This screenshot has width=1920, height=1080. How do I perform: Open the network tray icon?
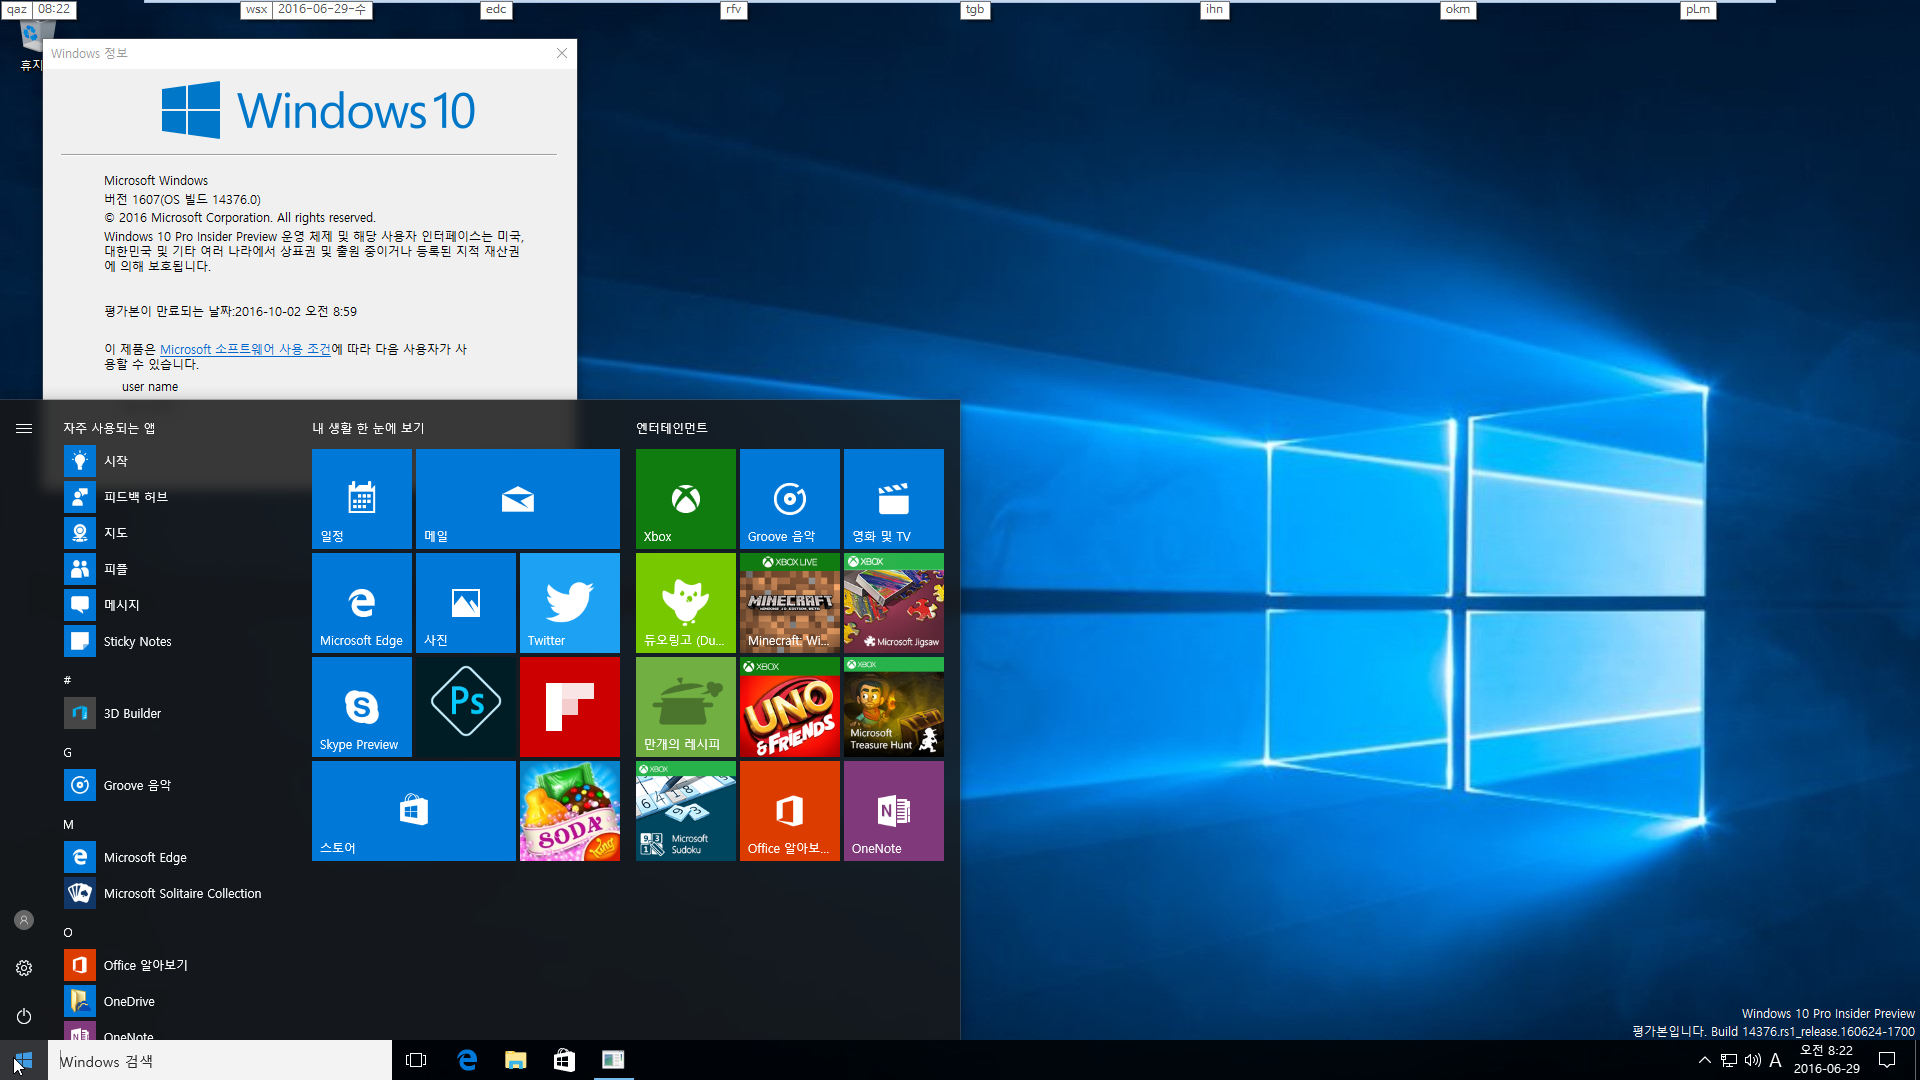pos(1728,1060)
